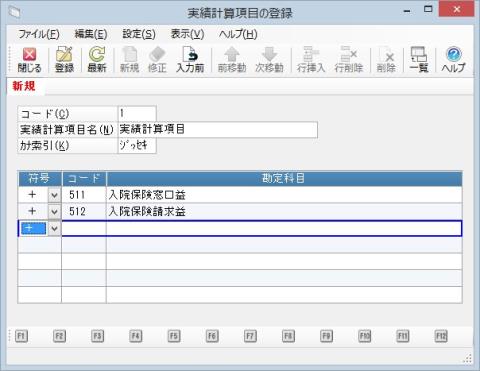Screen dimensions: 480x371
Task: Select the 新規 tab label
Action: [x=24, y=86]
